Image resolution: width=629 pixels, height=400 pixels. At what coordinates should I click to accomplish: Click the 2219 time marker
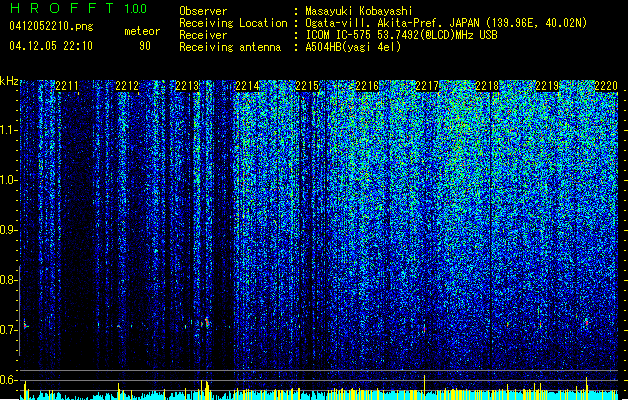(548, 86)
